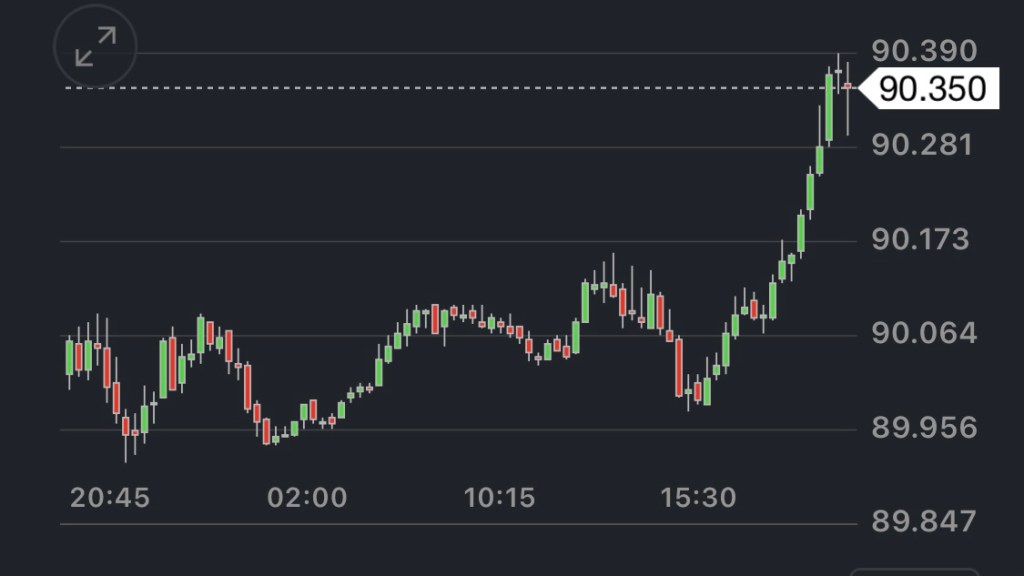
Task: Select the 90.173 price axis label
Action: pos(922,240)
